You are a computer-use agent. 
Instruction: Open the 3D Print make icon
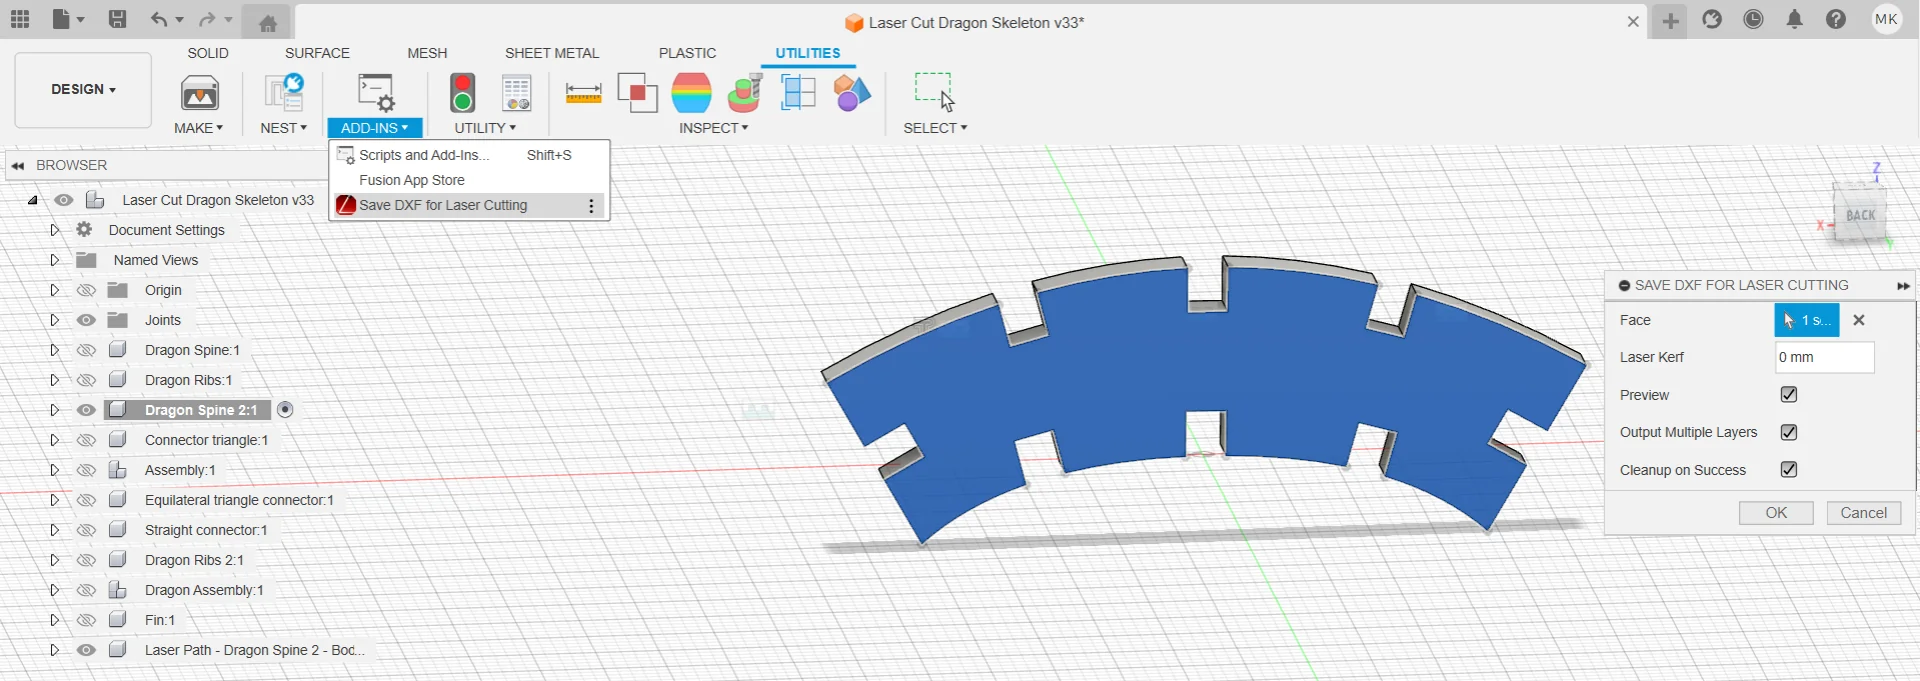pos(200,93)
